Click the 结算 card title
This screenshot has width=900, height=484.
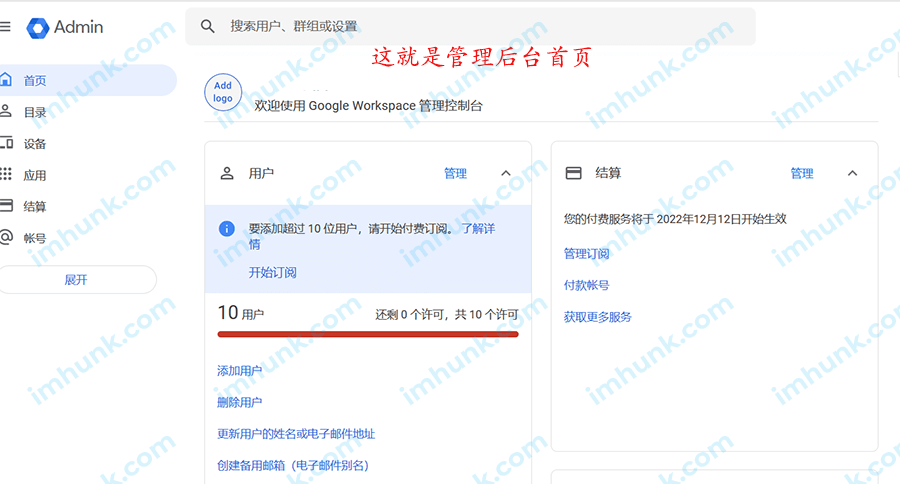click(608, 173)
